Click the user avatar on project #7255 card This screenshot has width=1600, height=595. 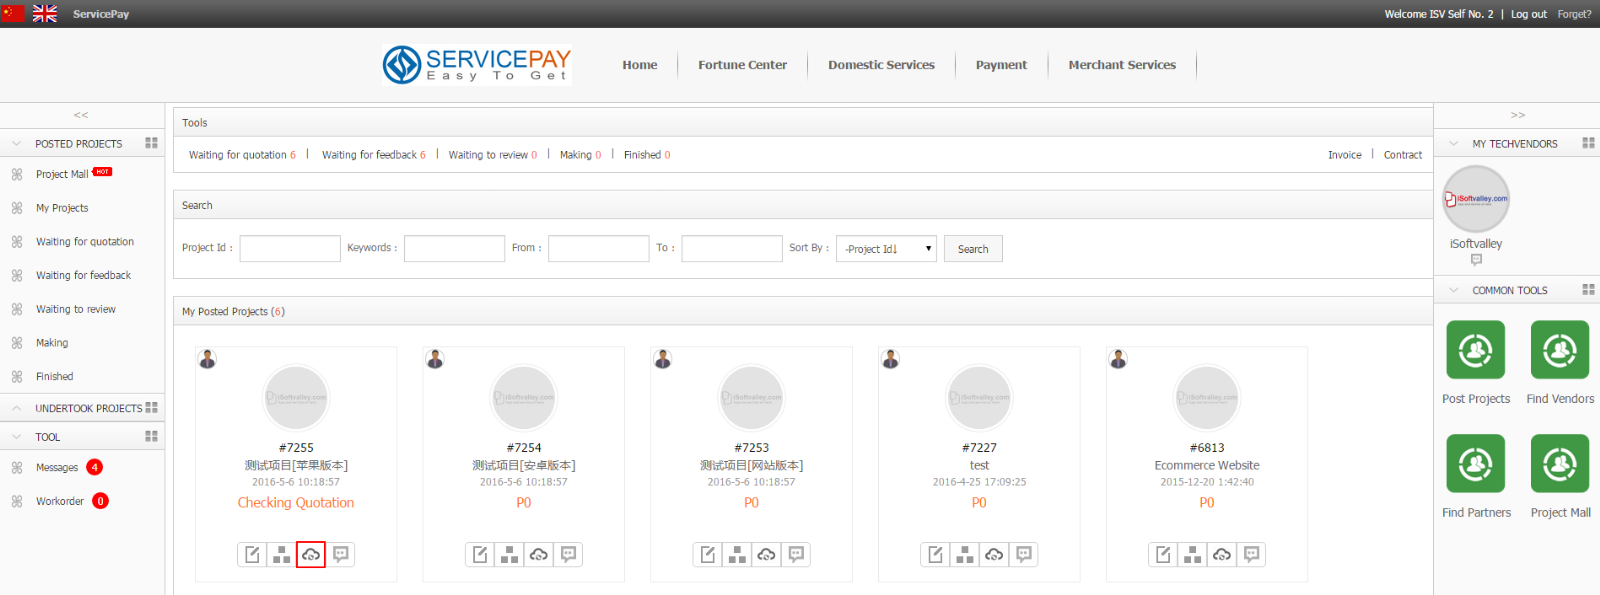[208, 359]
